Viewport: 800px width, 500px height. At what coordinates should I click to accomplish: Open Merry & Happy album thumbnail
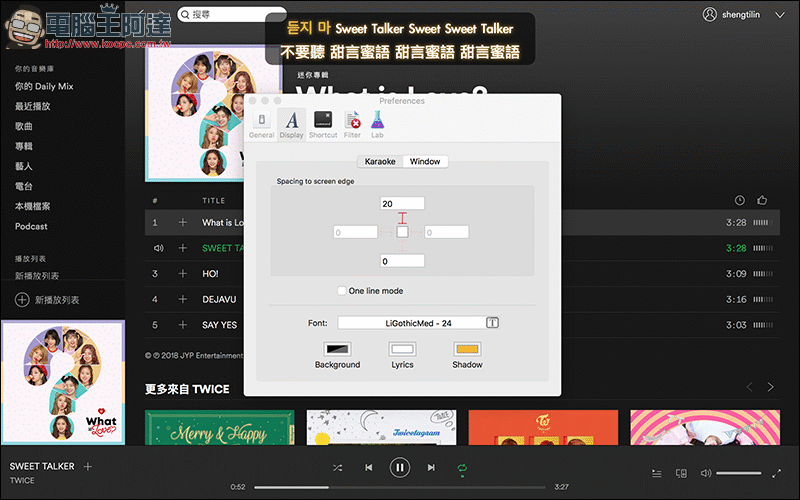coord(219,428)
